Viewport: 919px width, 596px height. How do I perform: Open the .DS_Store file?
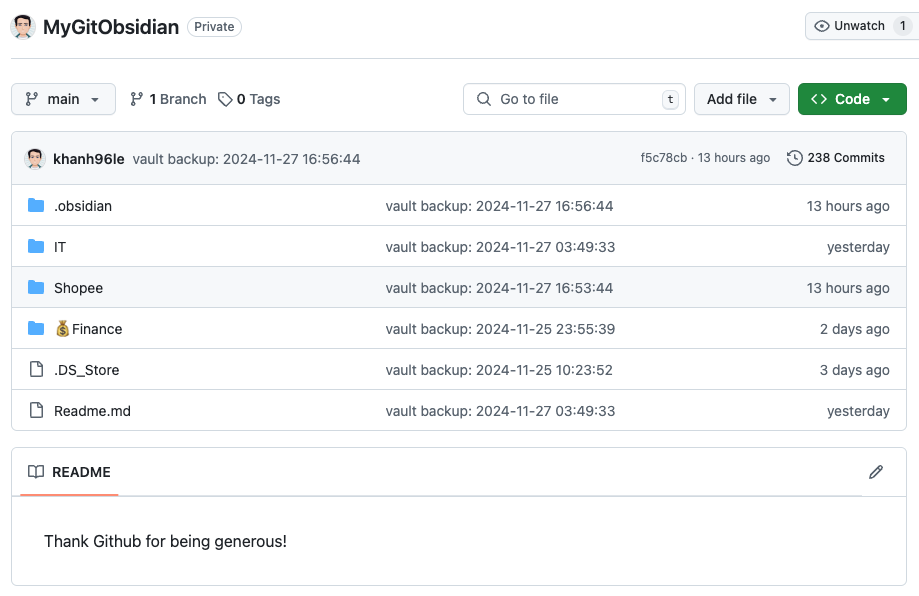[86, 370]
